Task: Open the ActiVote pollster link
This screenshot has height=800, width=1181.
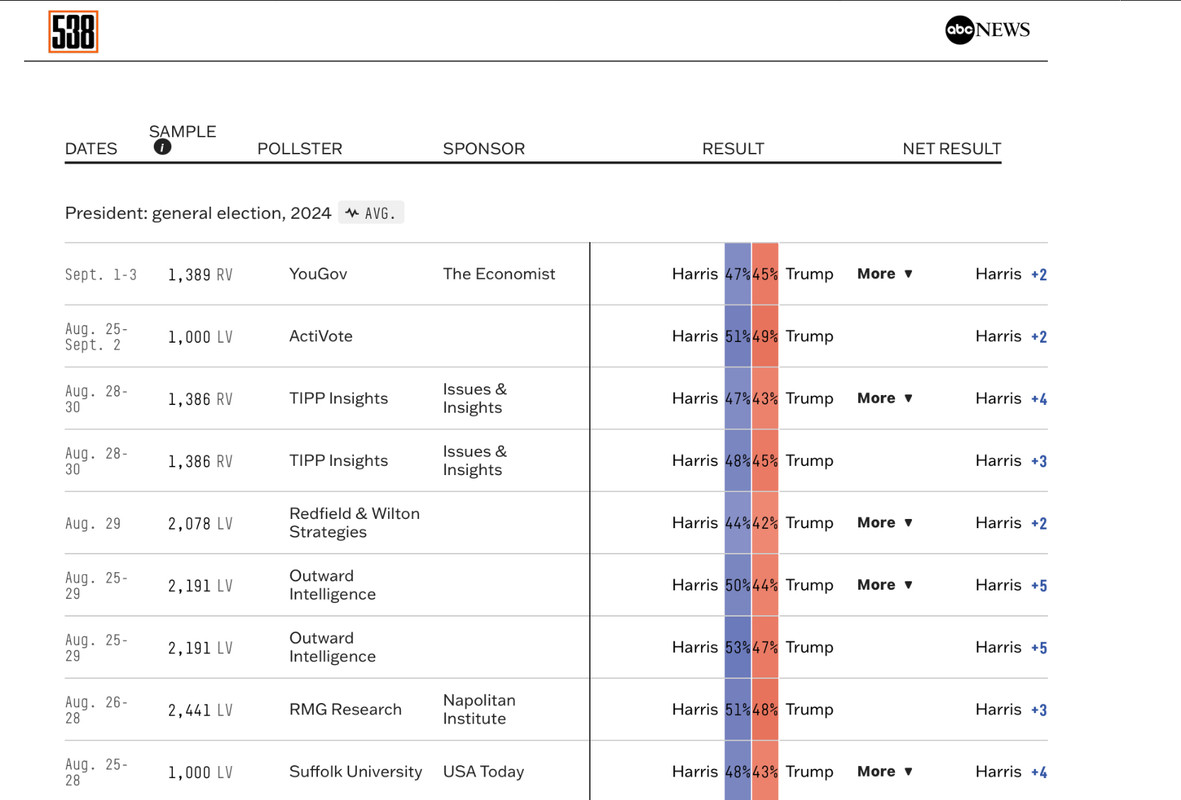Action: click(321, 336)
